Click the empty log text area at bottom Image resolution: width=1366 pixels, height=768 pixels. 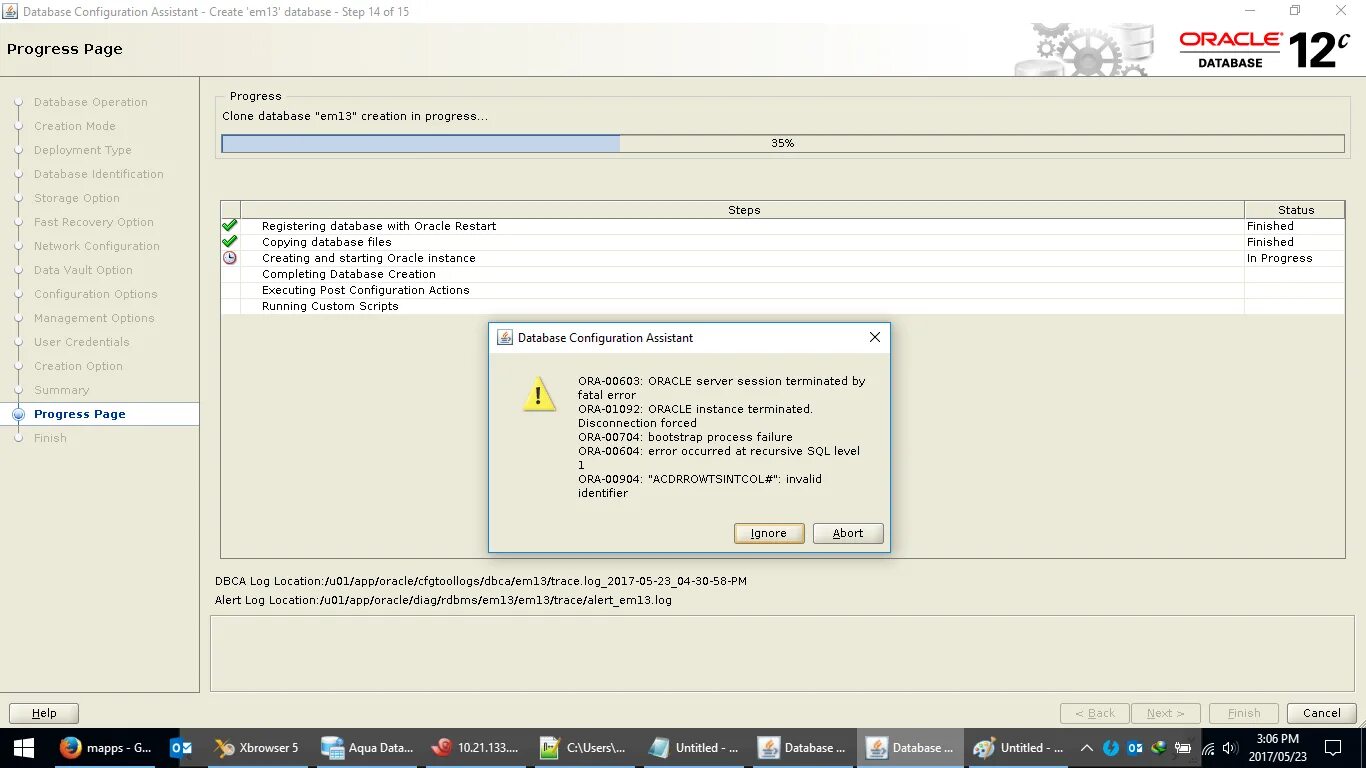781,653
